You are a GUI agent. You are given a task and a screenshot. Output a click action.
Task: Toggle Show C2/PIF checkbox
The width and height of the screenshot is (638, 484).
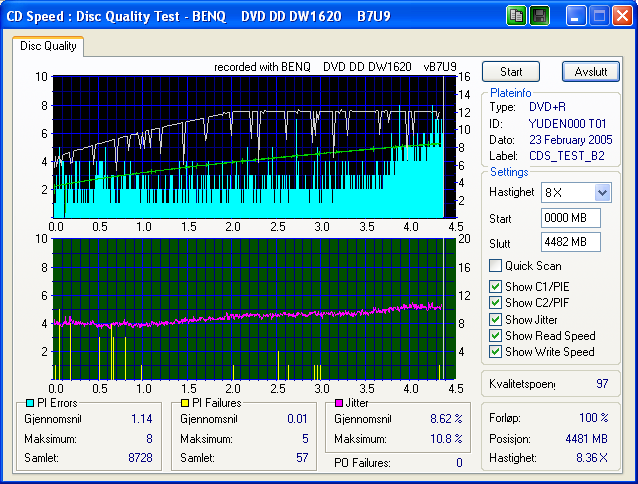click(495, 303)
